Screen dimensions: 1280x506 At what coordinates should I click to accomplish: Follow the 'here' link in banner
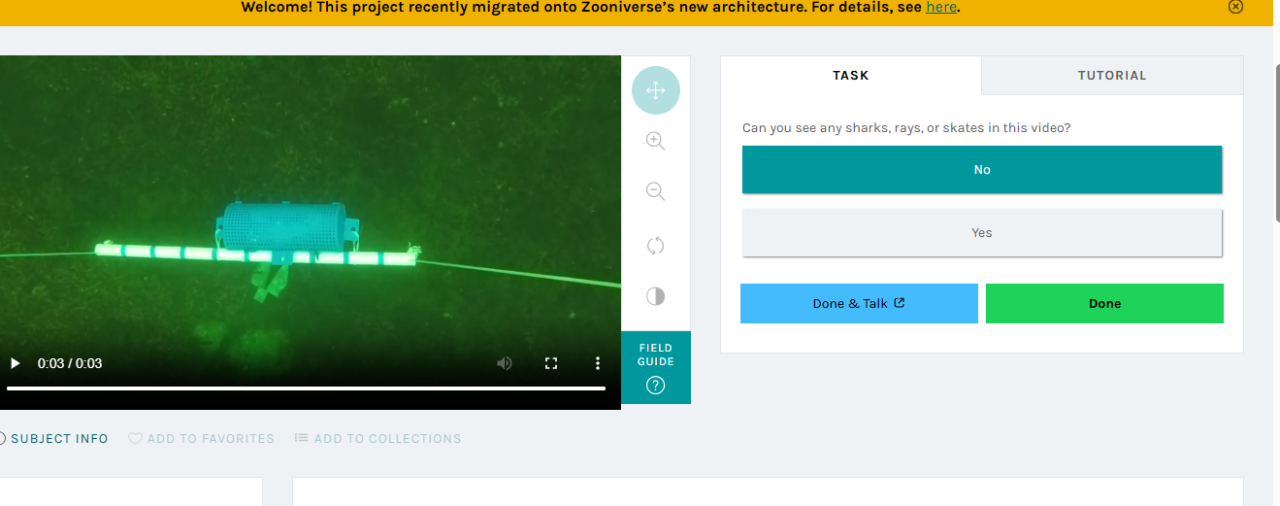tap(941, 7)
